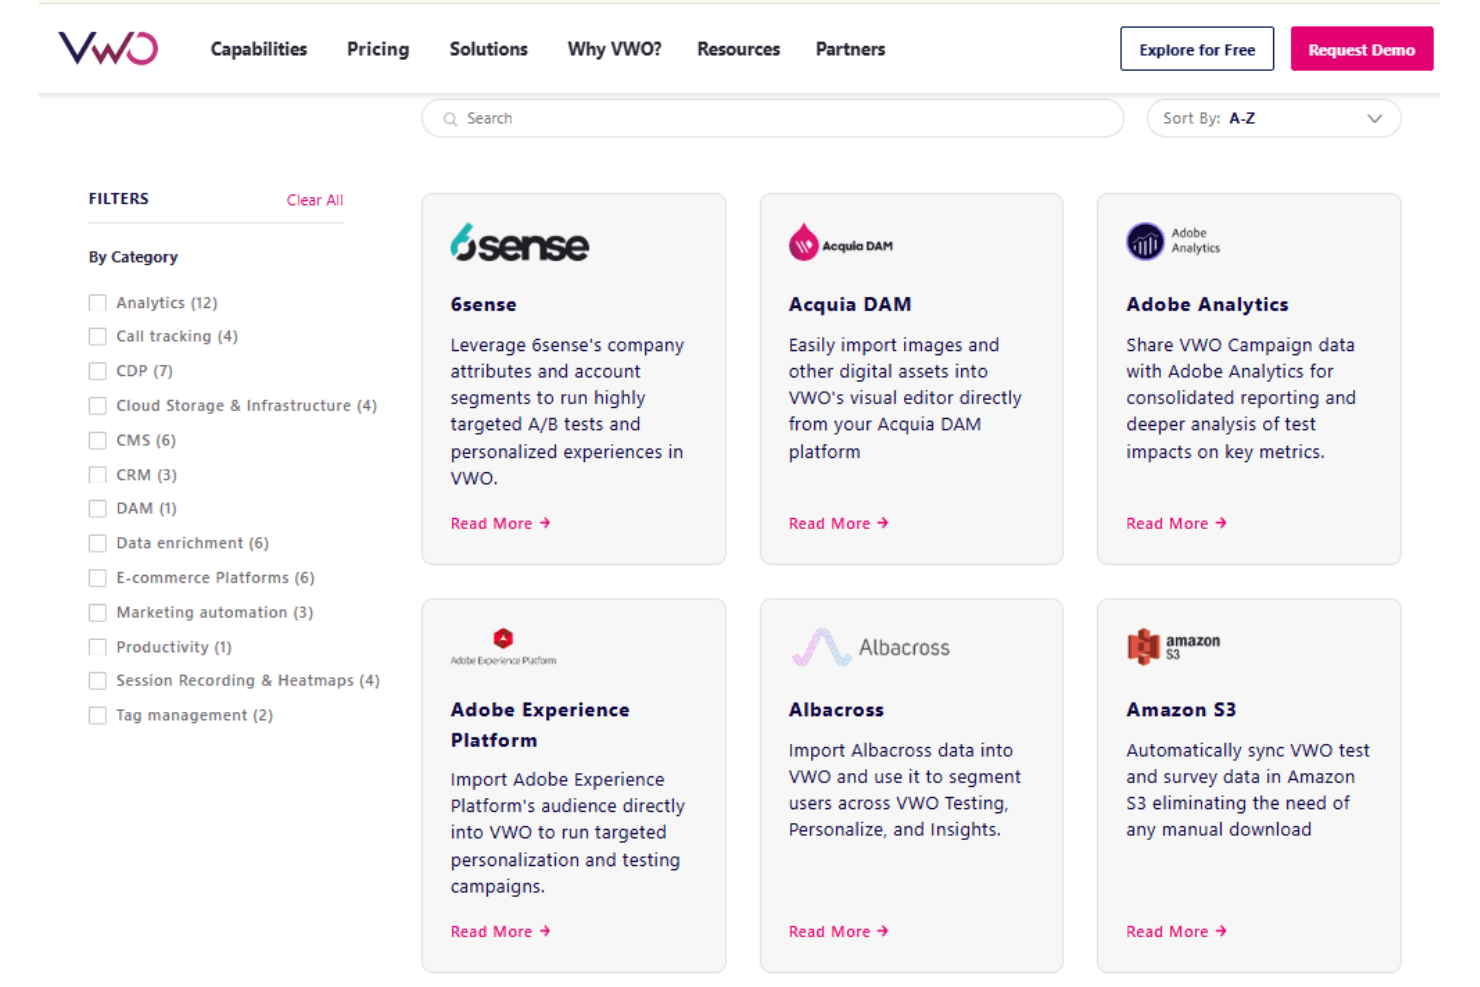Open the Resources menu
The image size is (1480, 987).
tap(738, 49)
